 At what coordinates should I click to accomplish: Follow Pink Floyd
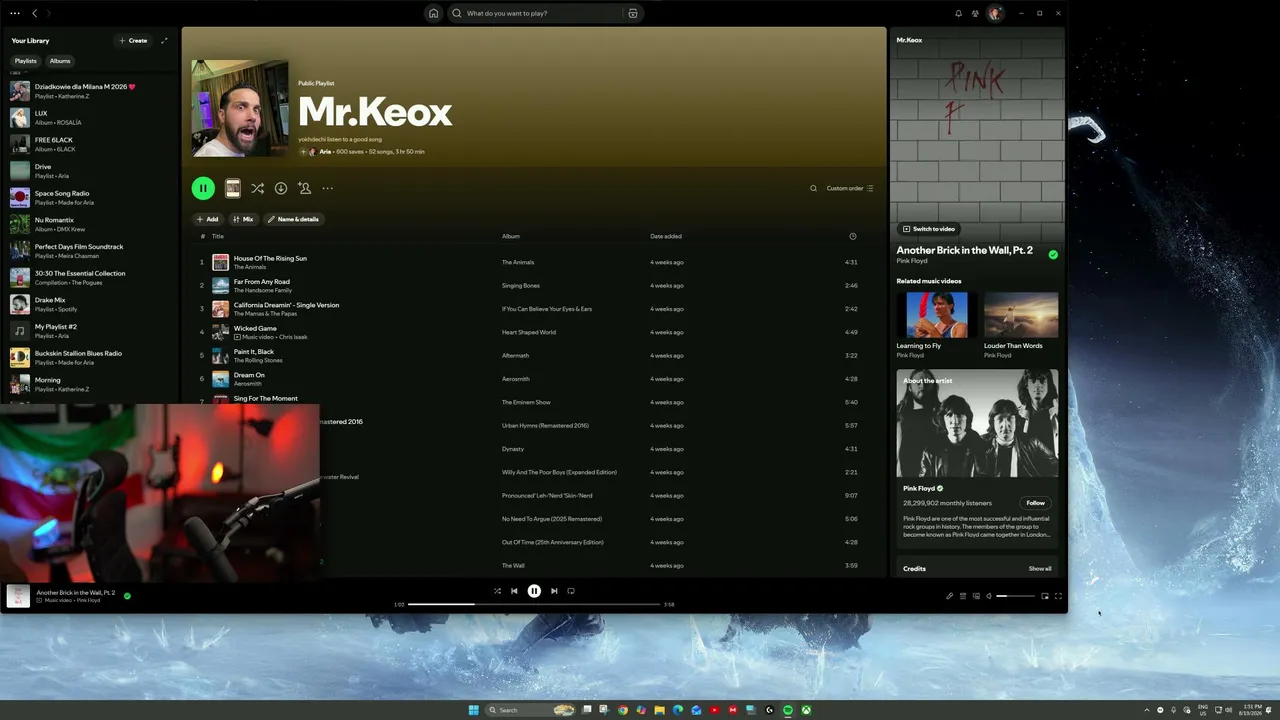[1036, 503]
